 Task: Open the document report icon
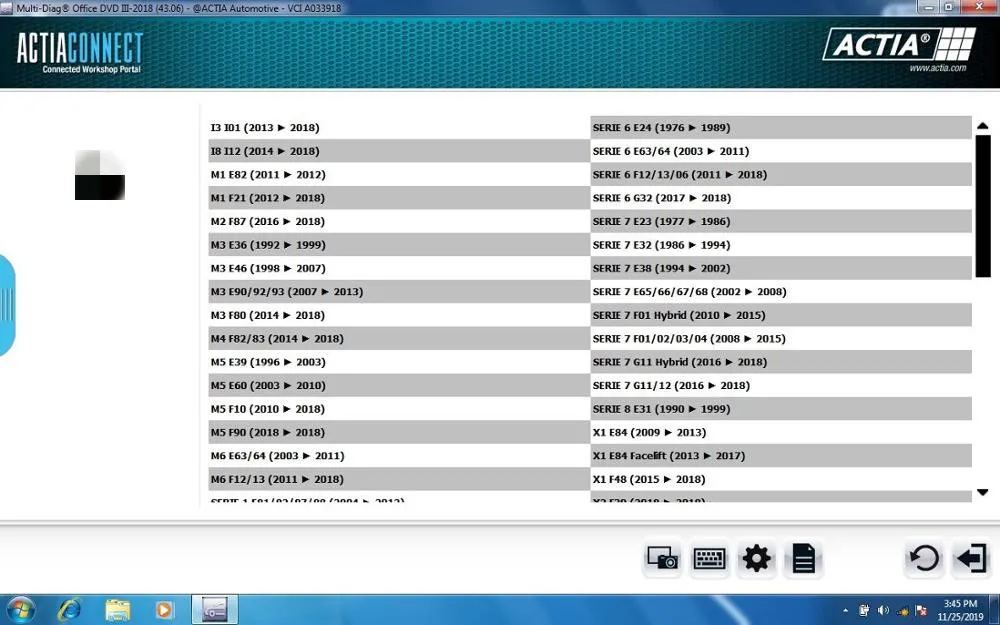click(804, 559)
